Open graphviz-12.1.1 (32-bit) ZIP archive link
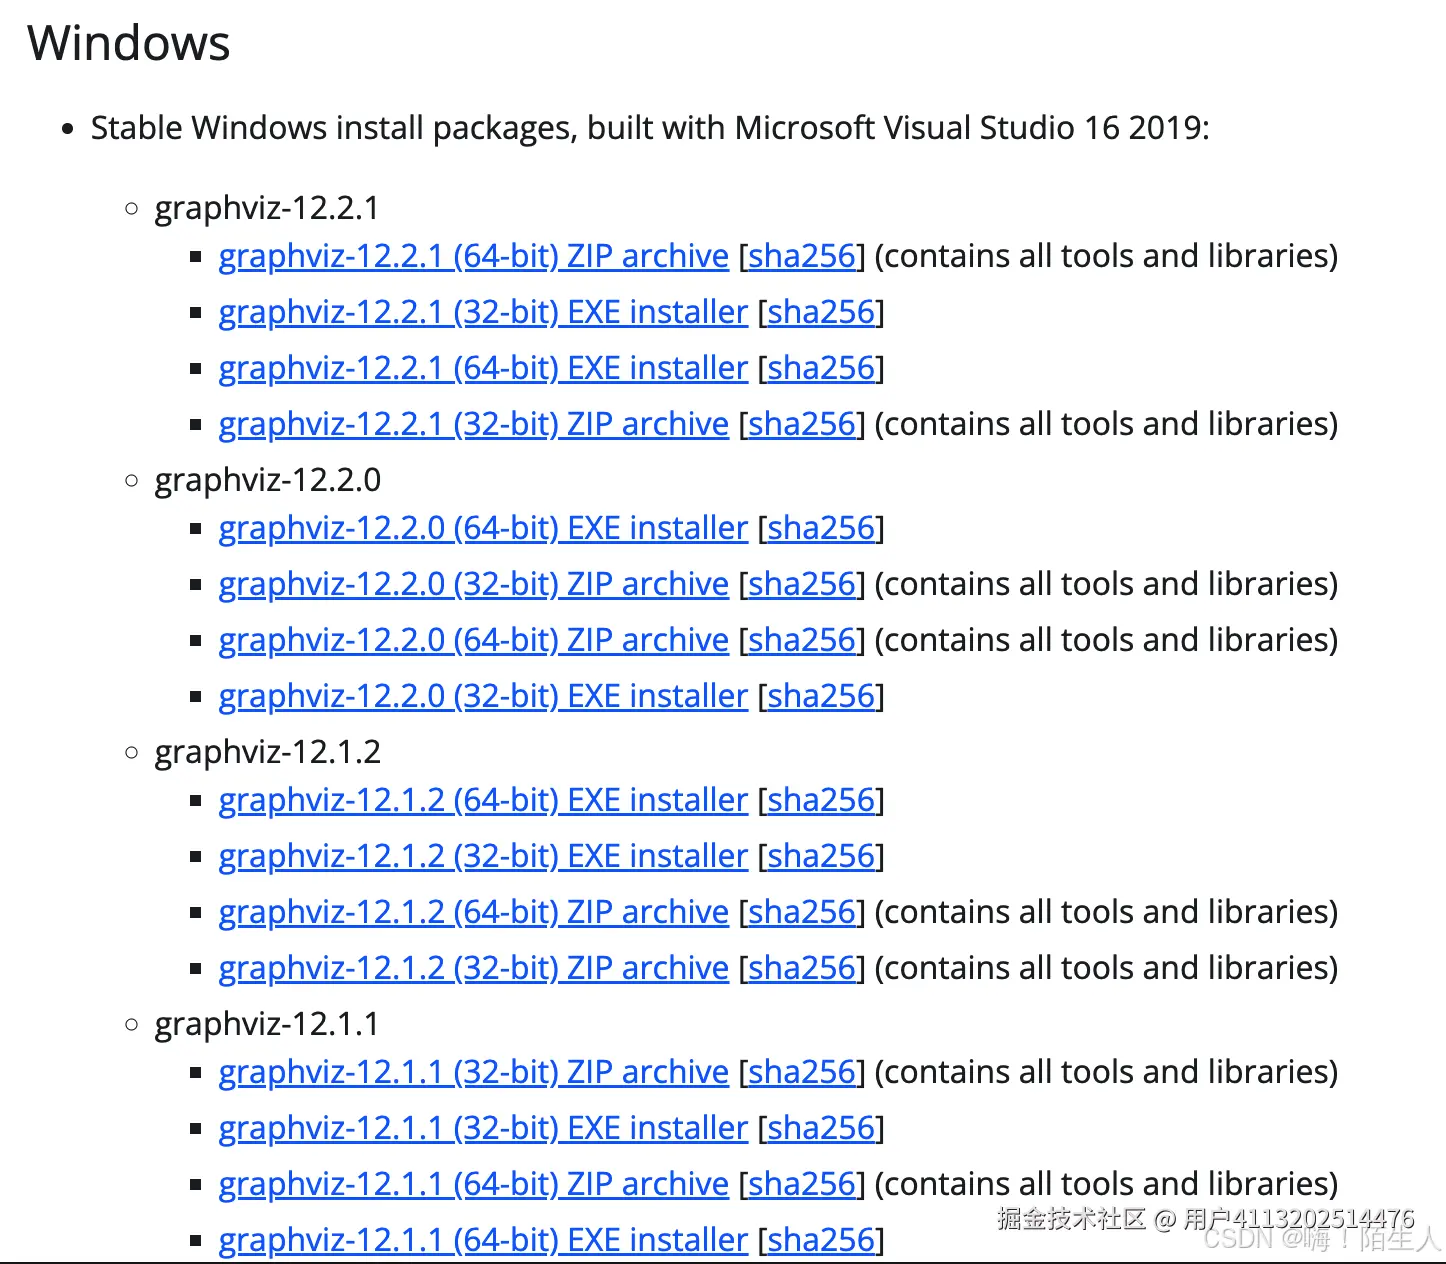The width and height of the screenshot is (1446, 1264). coord(473,1072)
